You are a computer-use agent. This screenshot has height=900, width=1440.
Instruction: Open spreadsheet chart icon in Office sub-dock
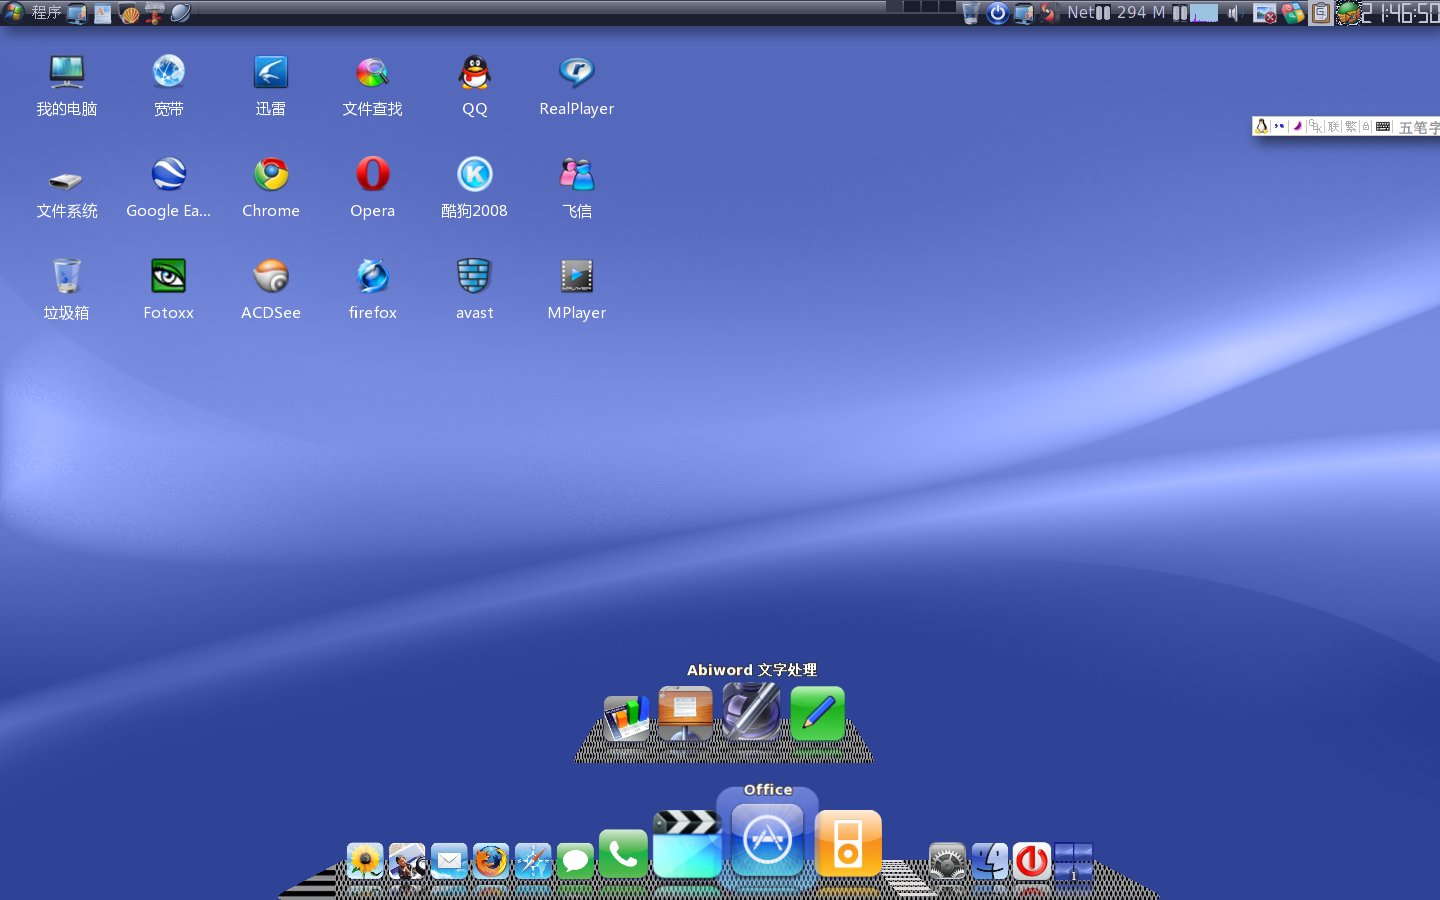pyautogui.click(x=627, y=717)
